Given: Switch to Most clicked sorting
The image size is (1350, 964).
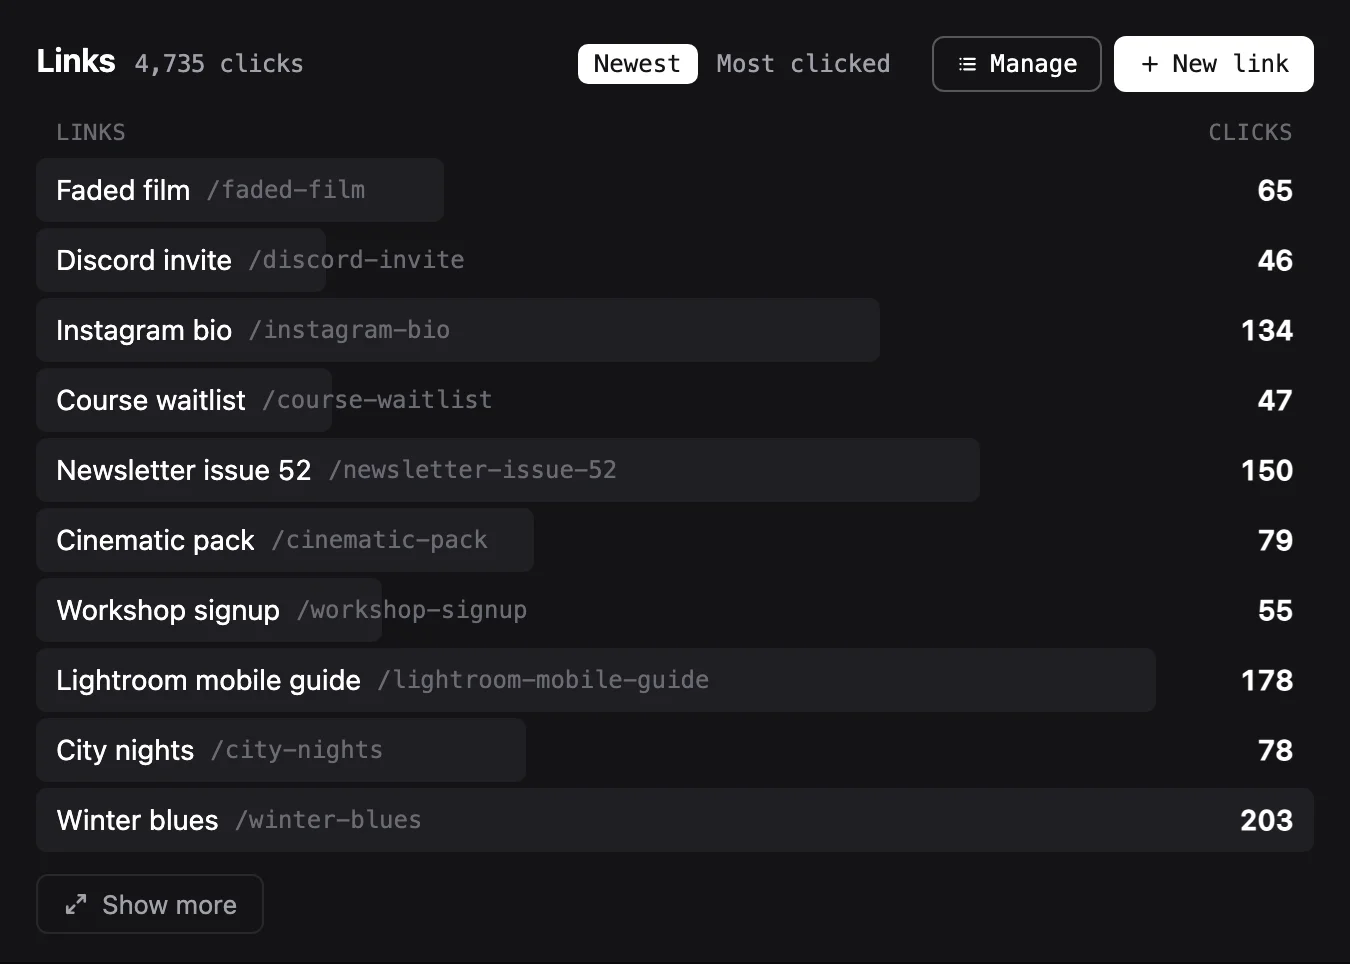Looking at the screenshot, I should (x=803, y=64).
